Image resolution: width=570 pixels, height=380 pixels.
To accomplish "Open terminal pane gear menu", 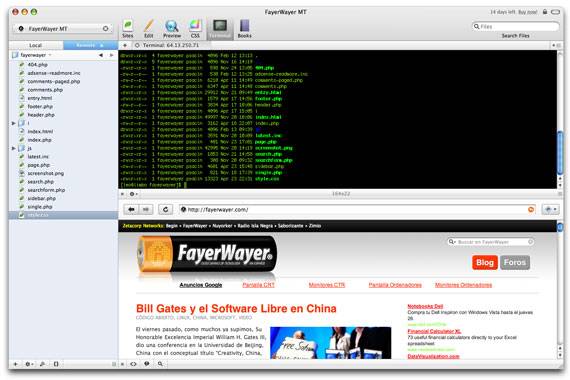I will point(133,194).
